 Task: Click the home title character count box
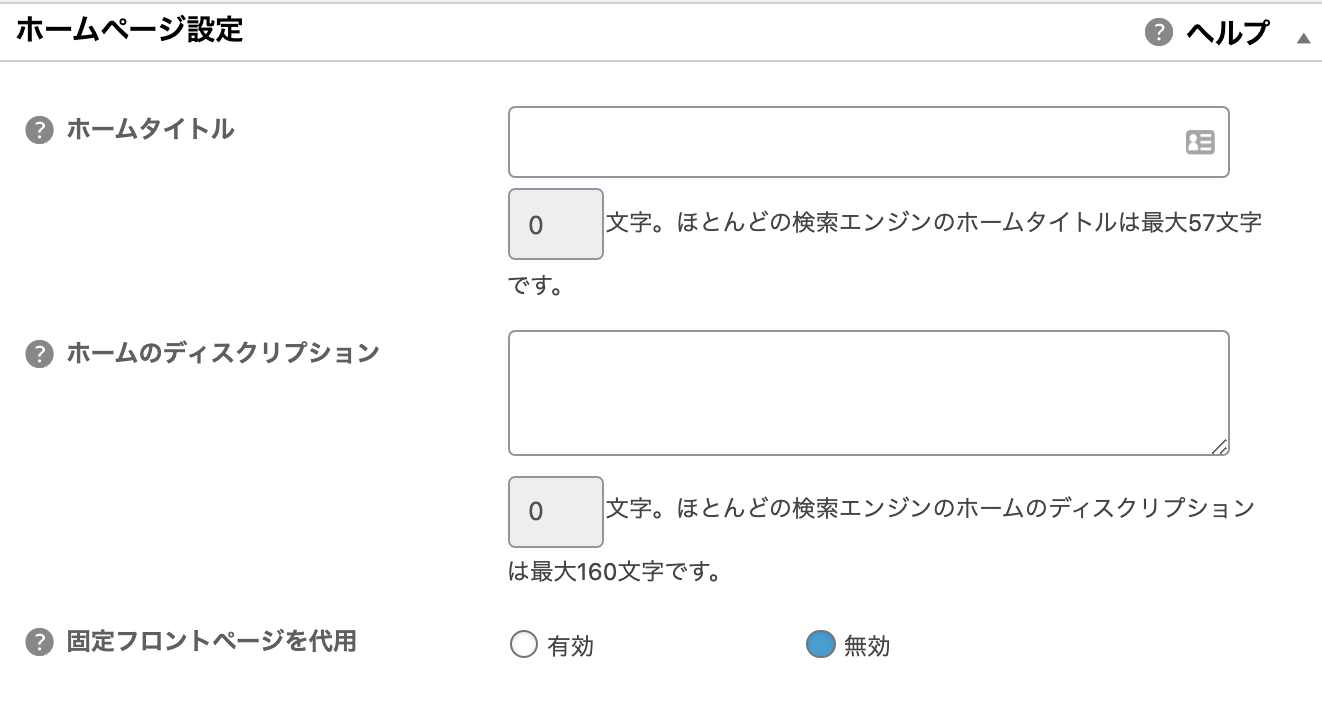(556, 224)
